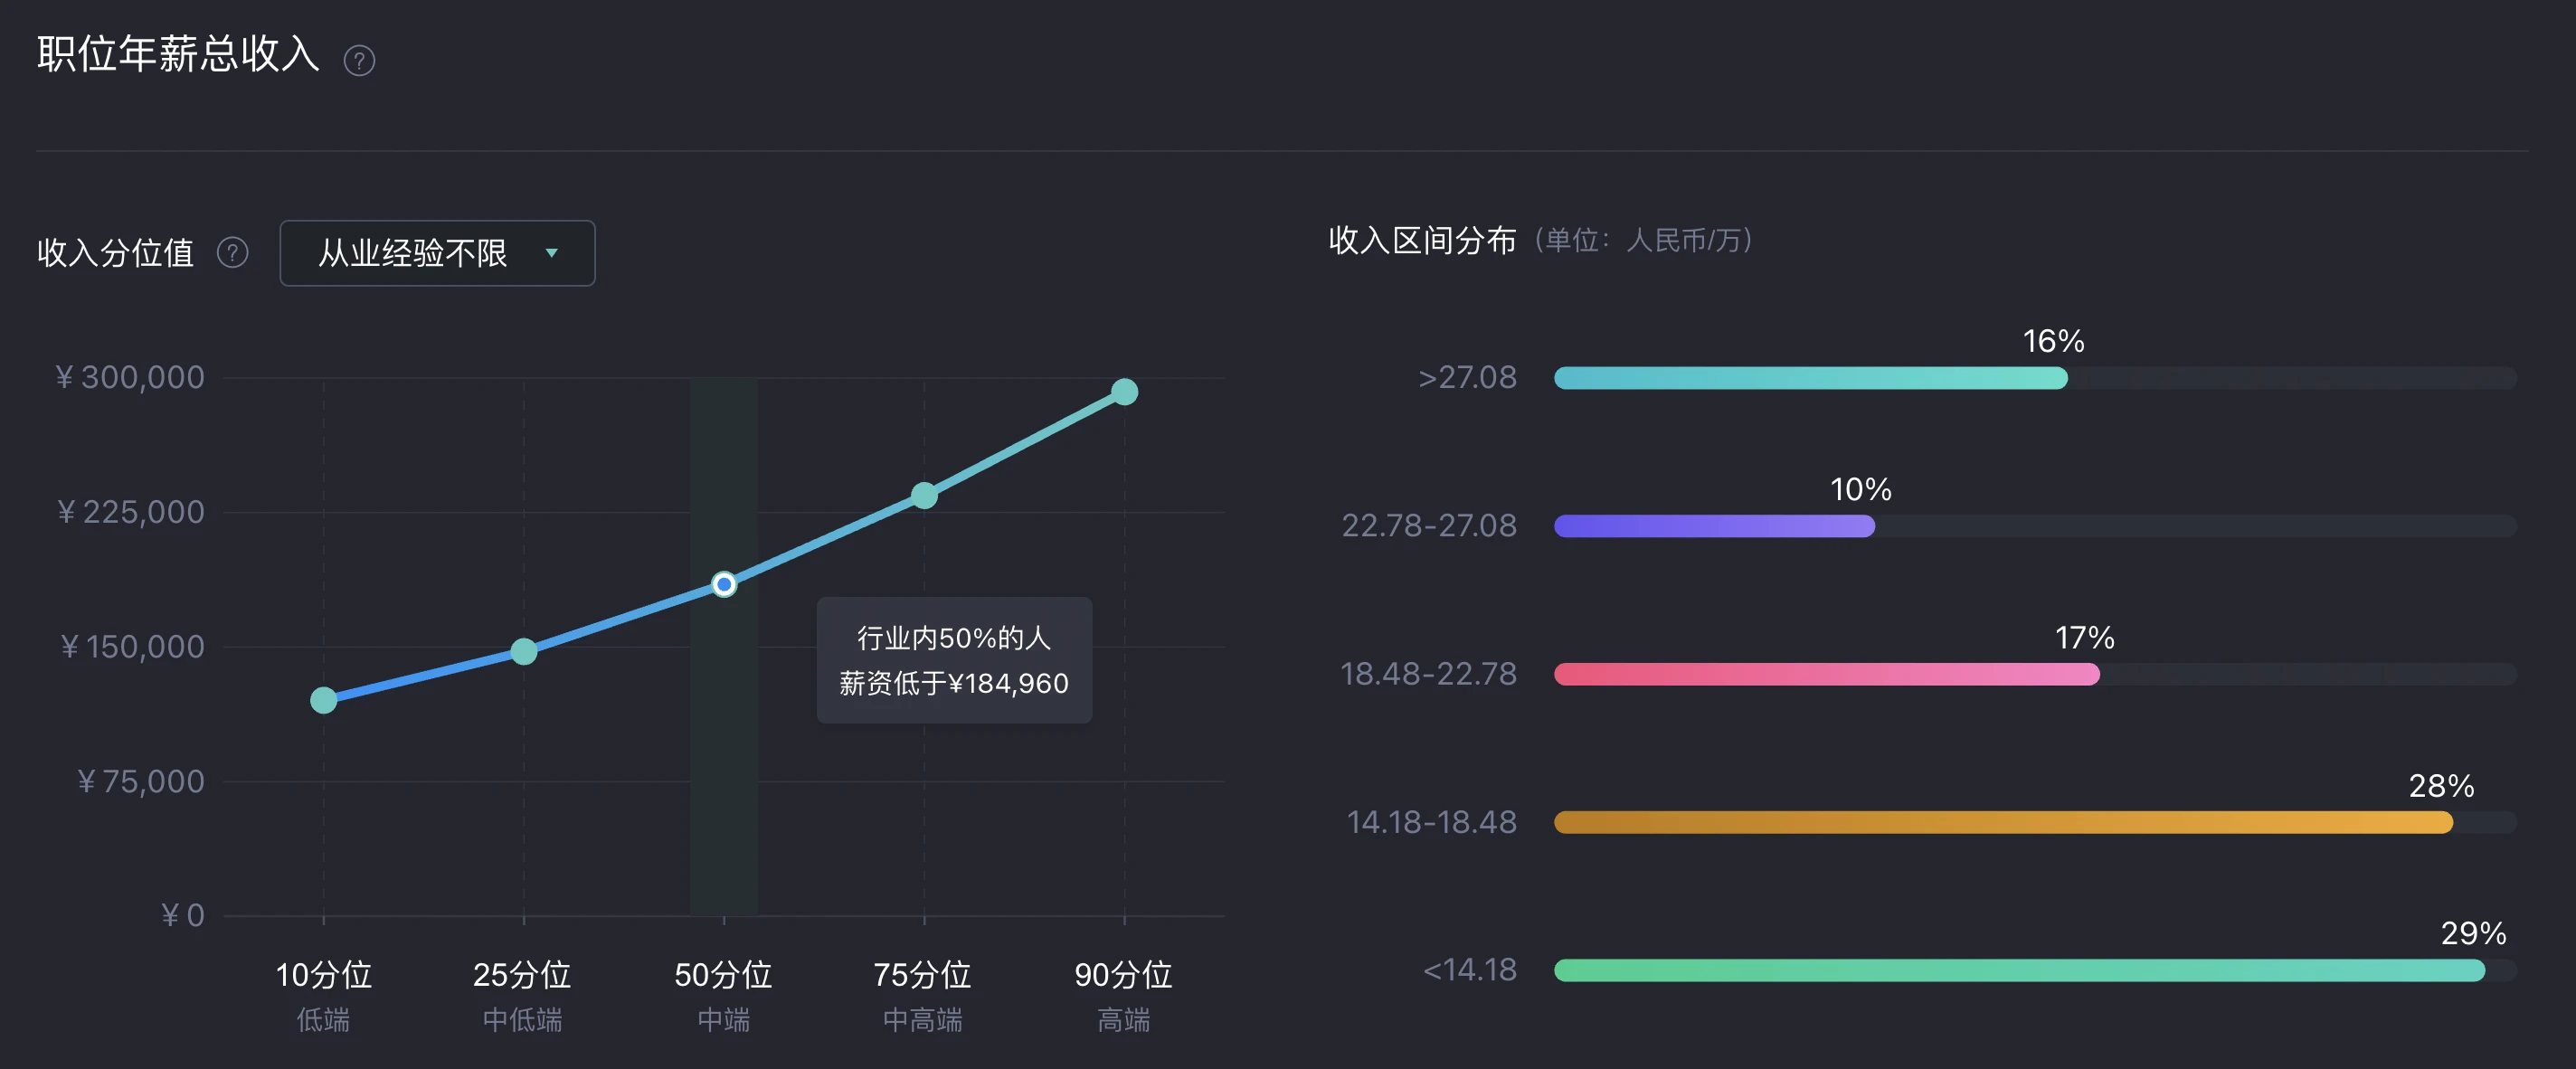This screenshot has width=2576, height=1069.
Task: Click the highlighted 50分位 data point
Action: tap(724, 584)
